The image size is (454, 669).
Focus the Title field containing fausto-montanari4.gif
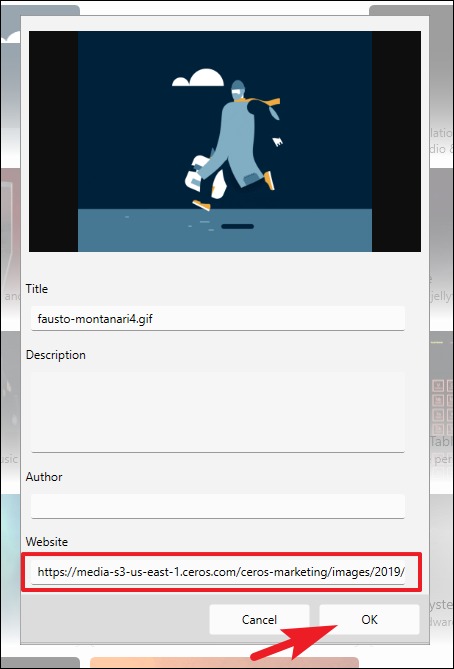point(218,318)
